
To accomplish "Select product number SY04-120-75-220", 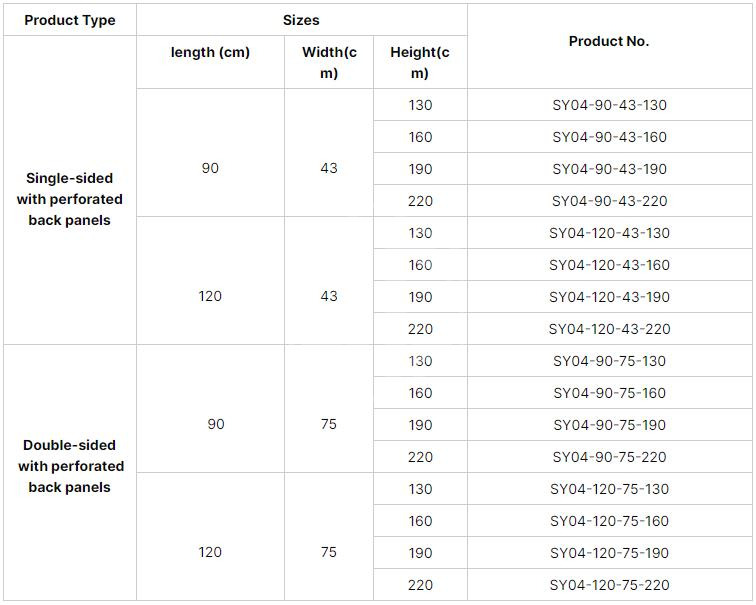I will click(x=609, y=585).
